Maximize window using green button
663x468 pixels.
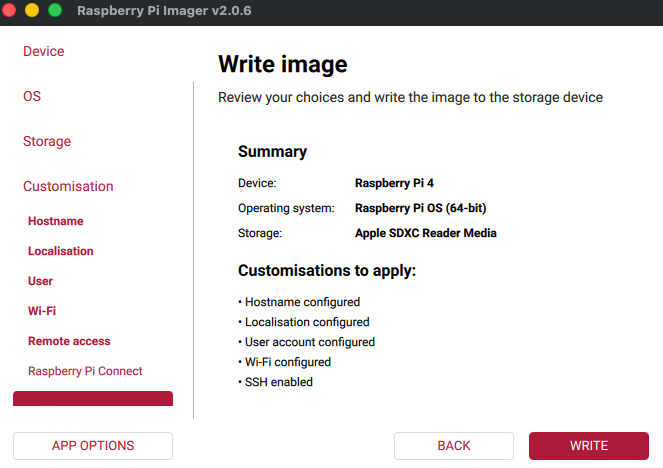55,10
